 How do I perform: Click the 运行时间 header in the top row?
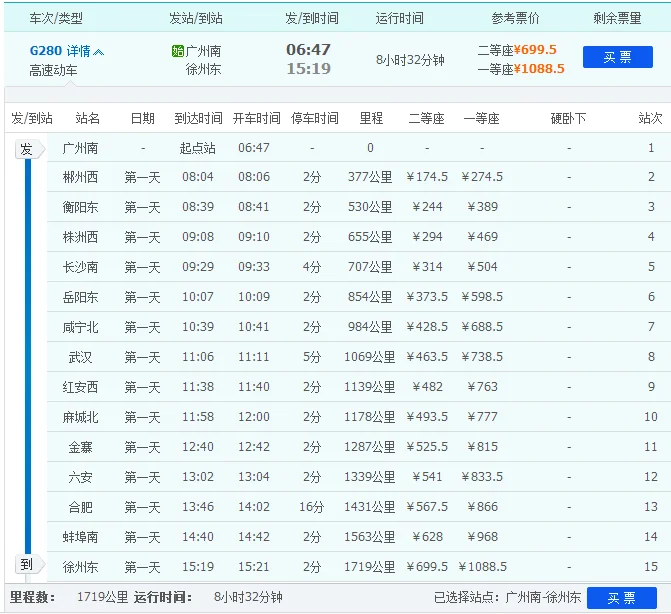pyautogui.click(x=399, y=18)
